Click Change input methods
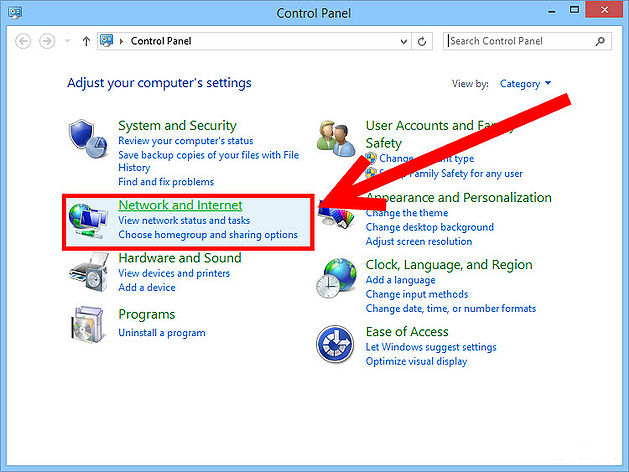 [417, 294]
